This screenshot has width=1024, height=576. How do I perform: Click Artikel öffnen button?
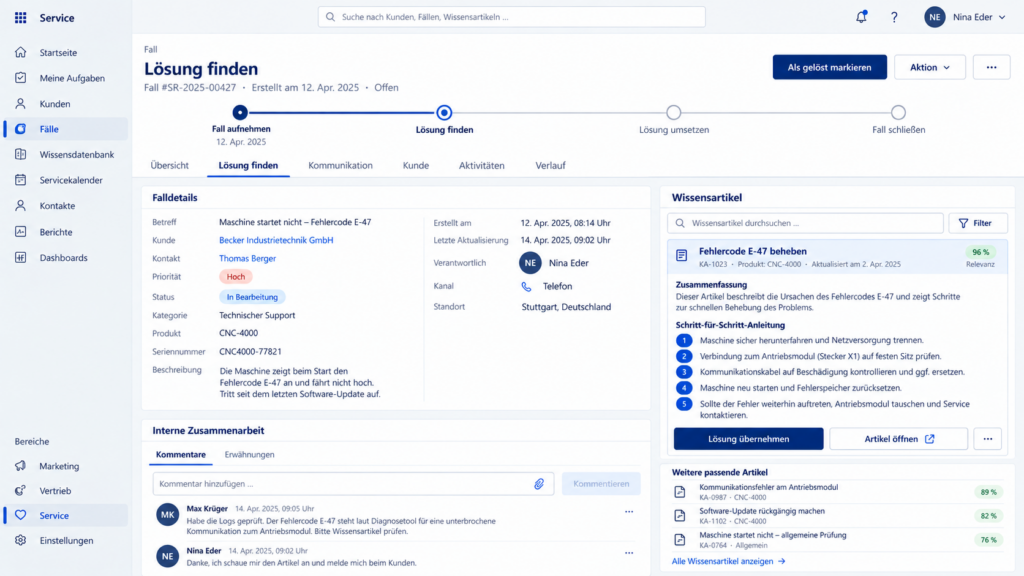(x=899, y=439)
